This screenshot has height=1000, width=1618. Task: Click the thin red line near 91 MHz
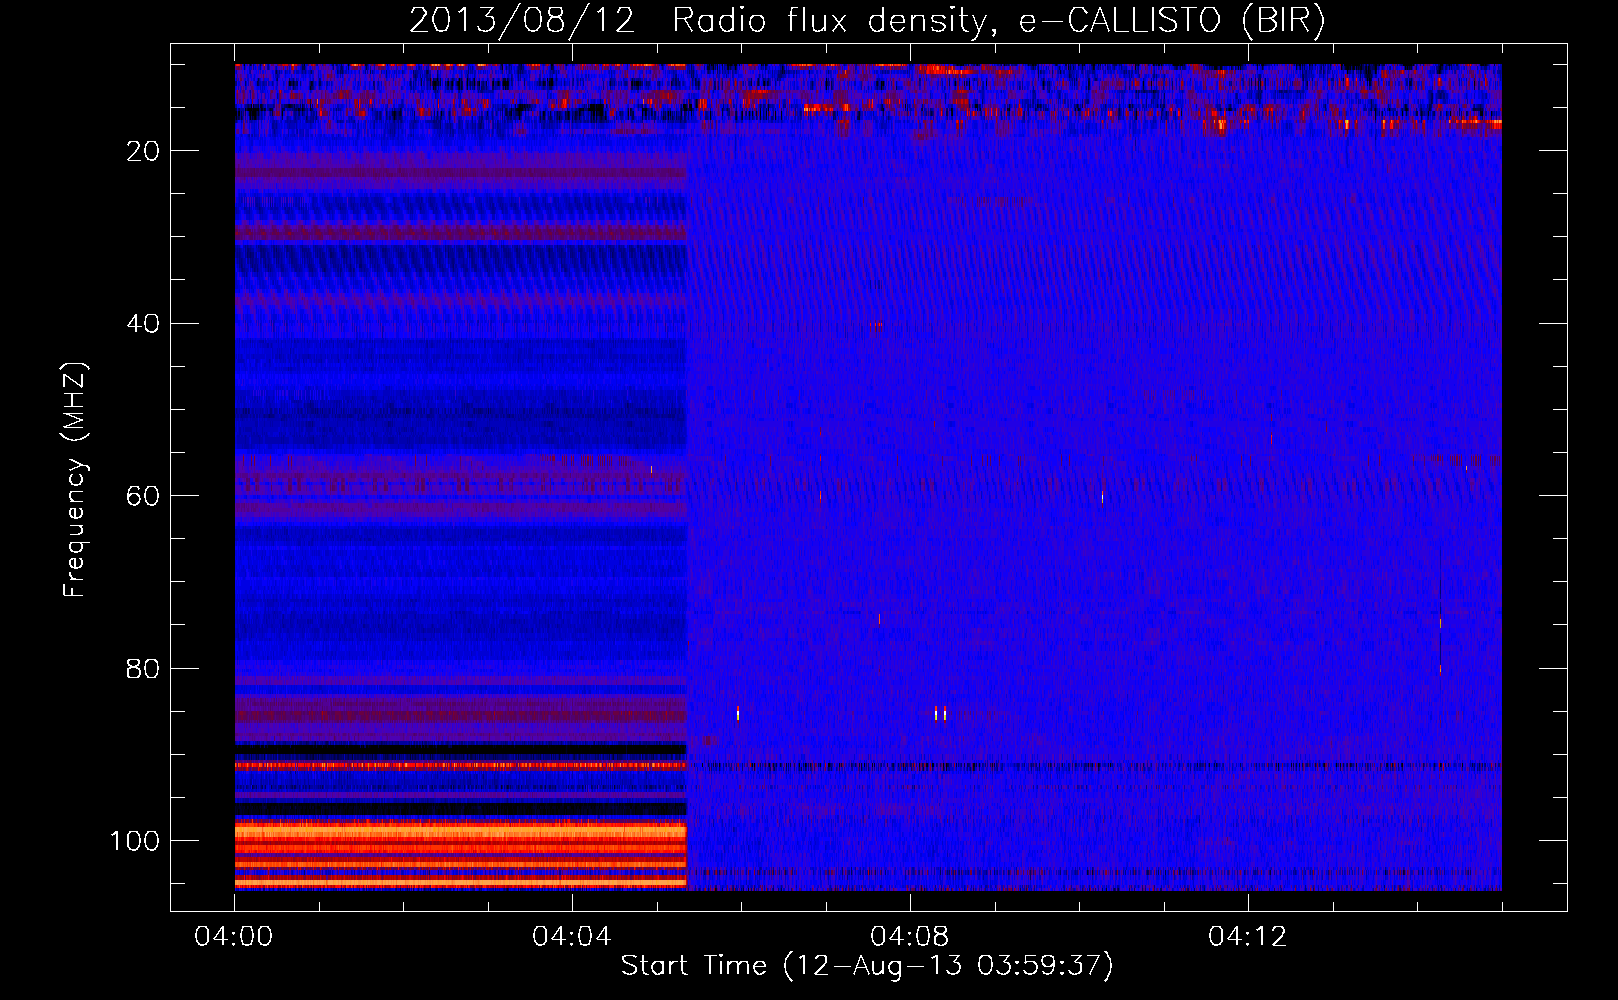click(x=461, y=765)
